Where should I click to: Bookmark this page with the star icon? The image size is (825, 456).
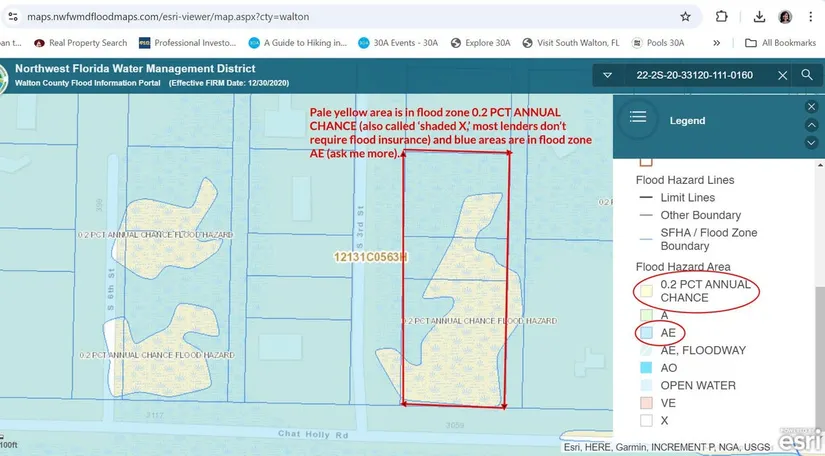[685, 17]
